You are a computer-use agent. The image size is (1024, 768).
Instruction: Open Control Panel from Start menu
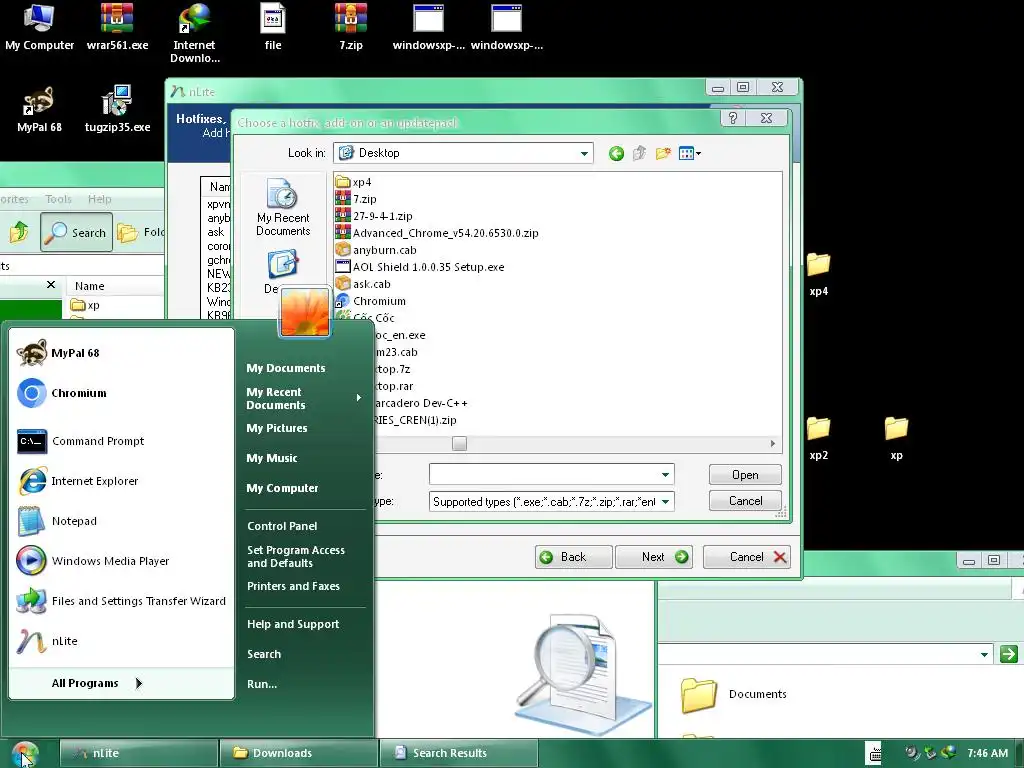282,526
